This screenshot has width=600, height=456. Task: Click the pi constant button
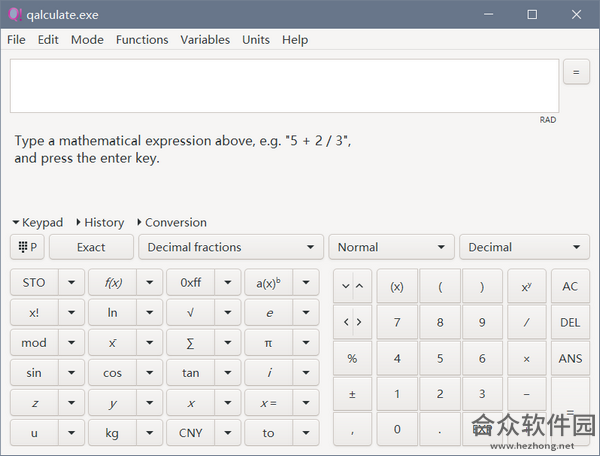(x=269, y=342)
